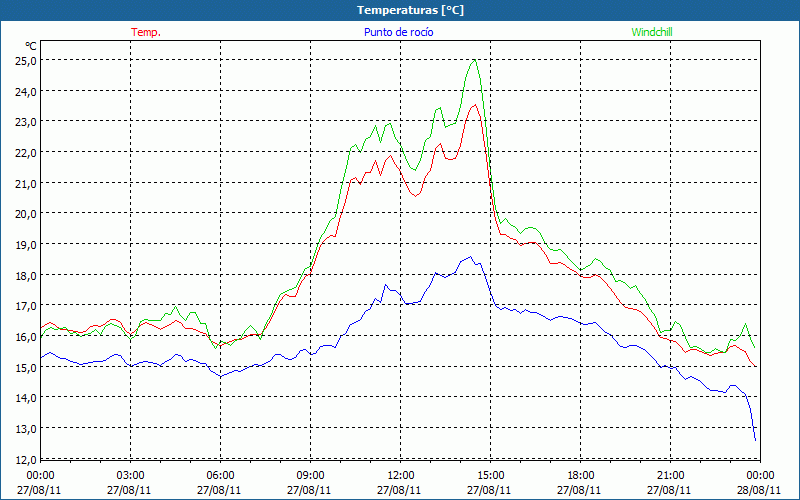The image size is (800, 500).
Task: Select the blue Punto de rocío legend label
Action: 398,32
